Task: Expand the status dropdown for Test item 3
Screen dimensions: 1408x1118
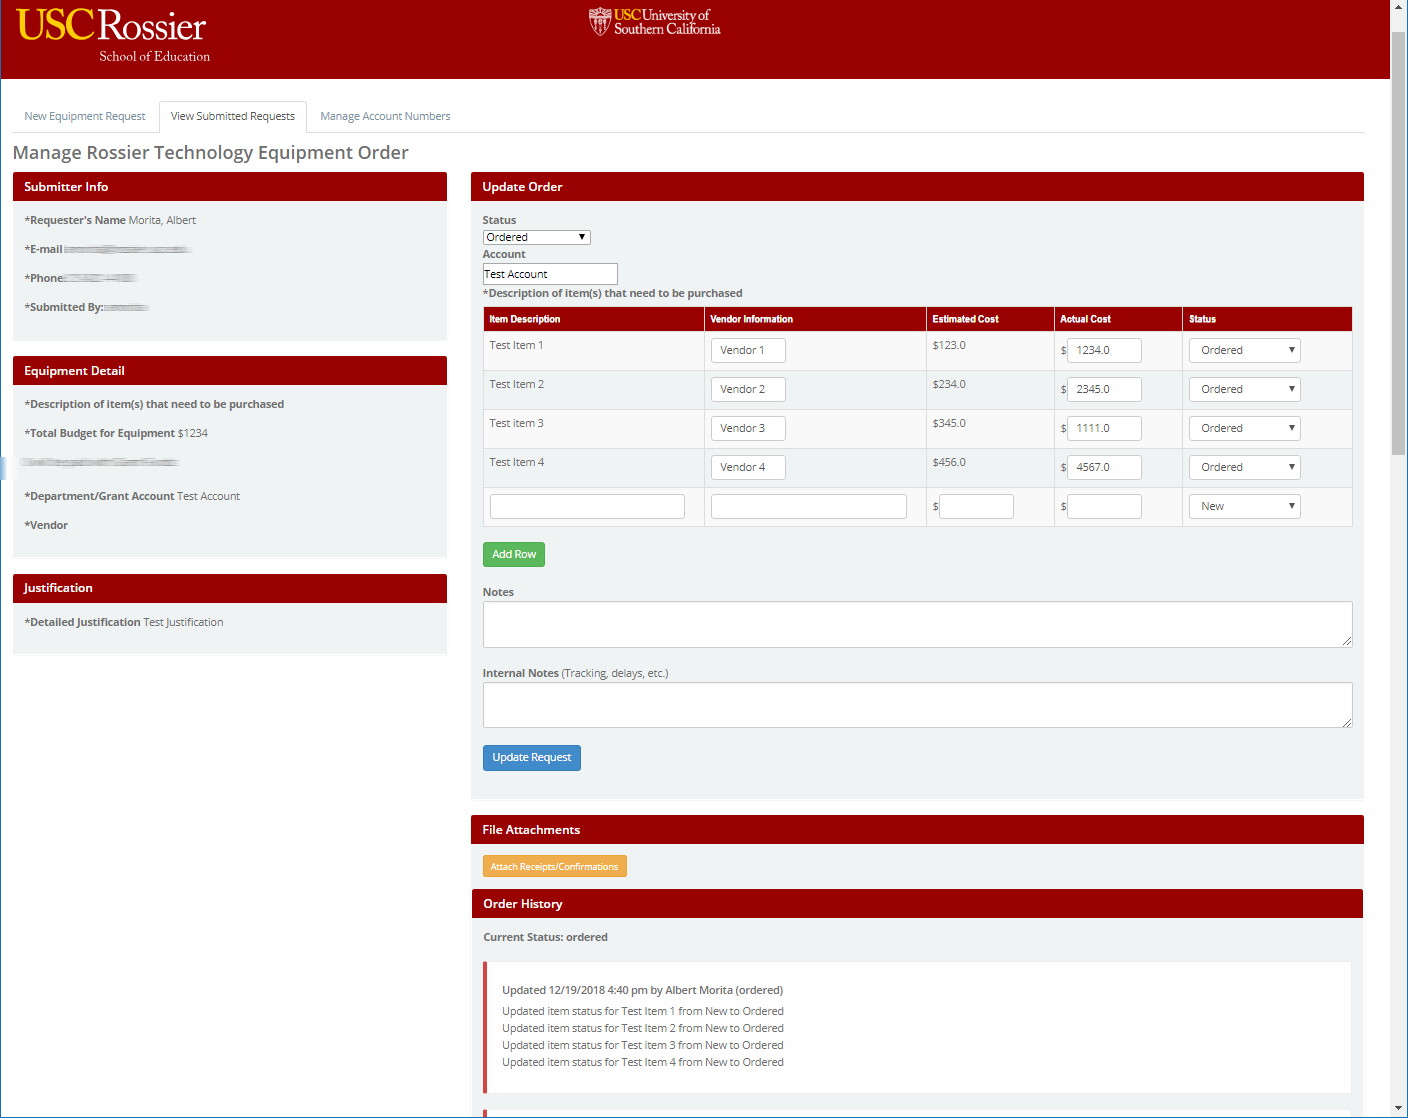Action: pyautogui.click(x=1244, y=429)
